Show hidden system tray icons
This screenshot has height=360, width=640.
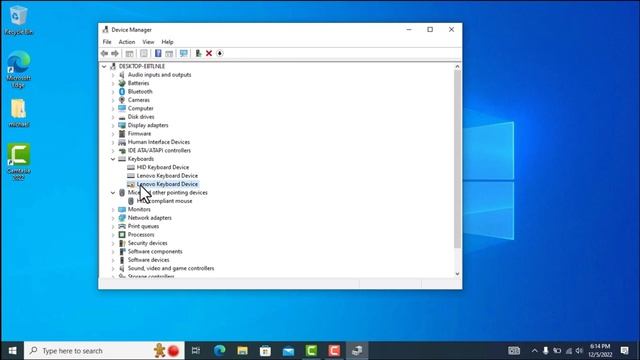(x=534, y=351)
